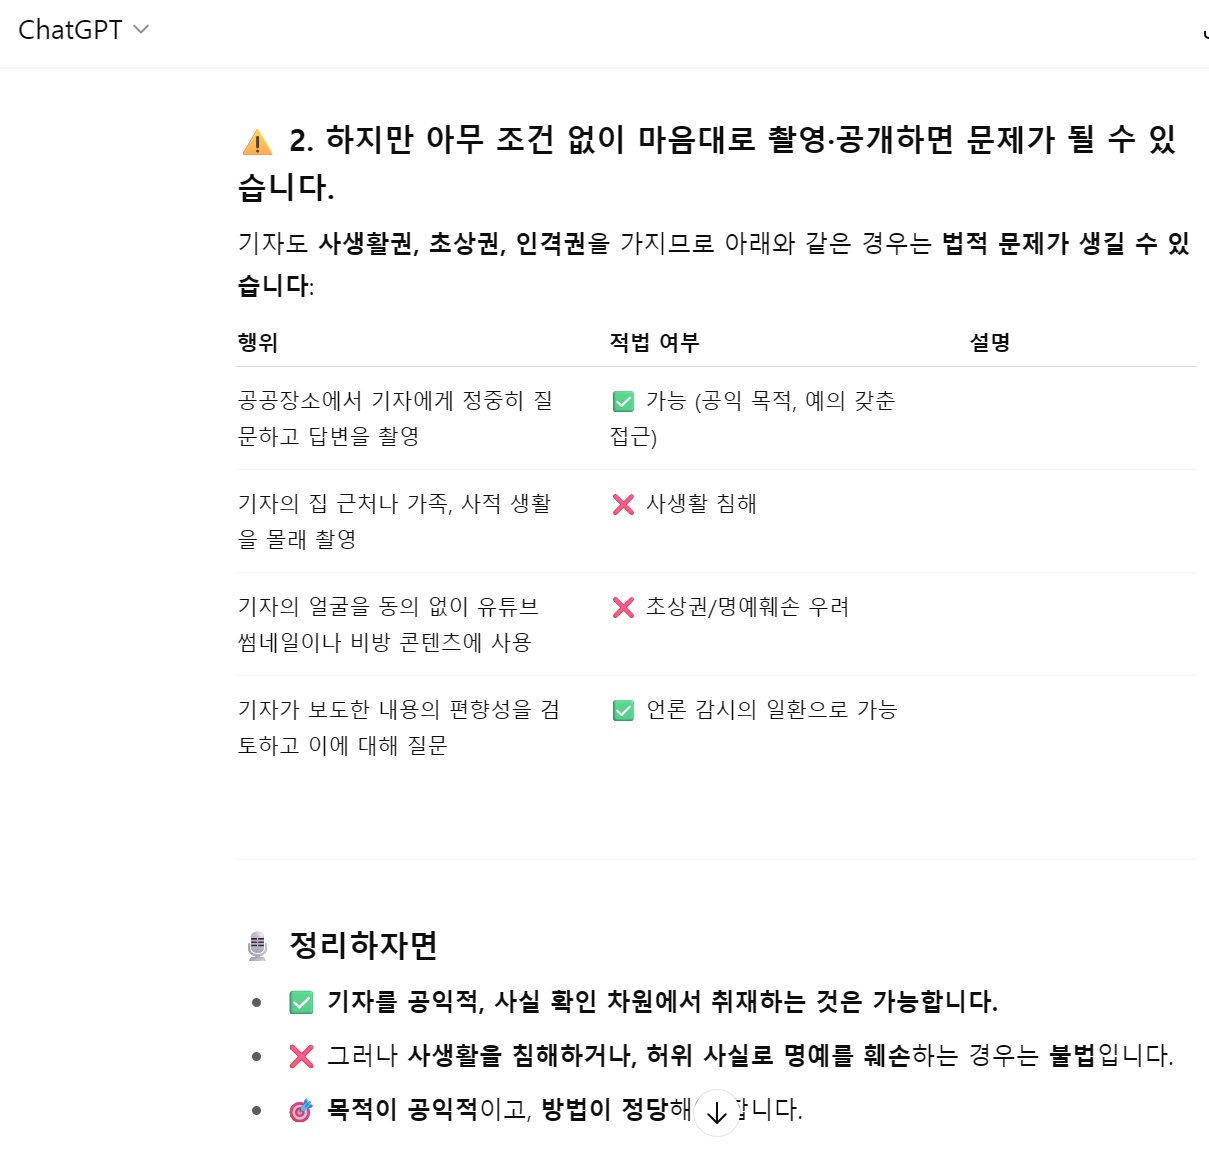Click the warning triangle emoji in heading
This screenshot has height=1165, width=1209.
(257, 143)
